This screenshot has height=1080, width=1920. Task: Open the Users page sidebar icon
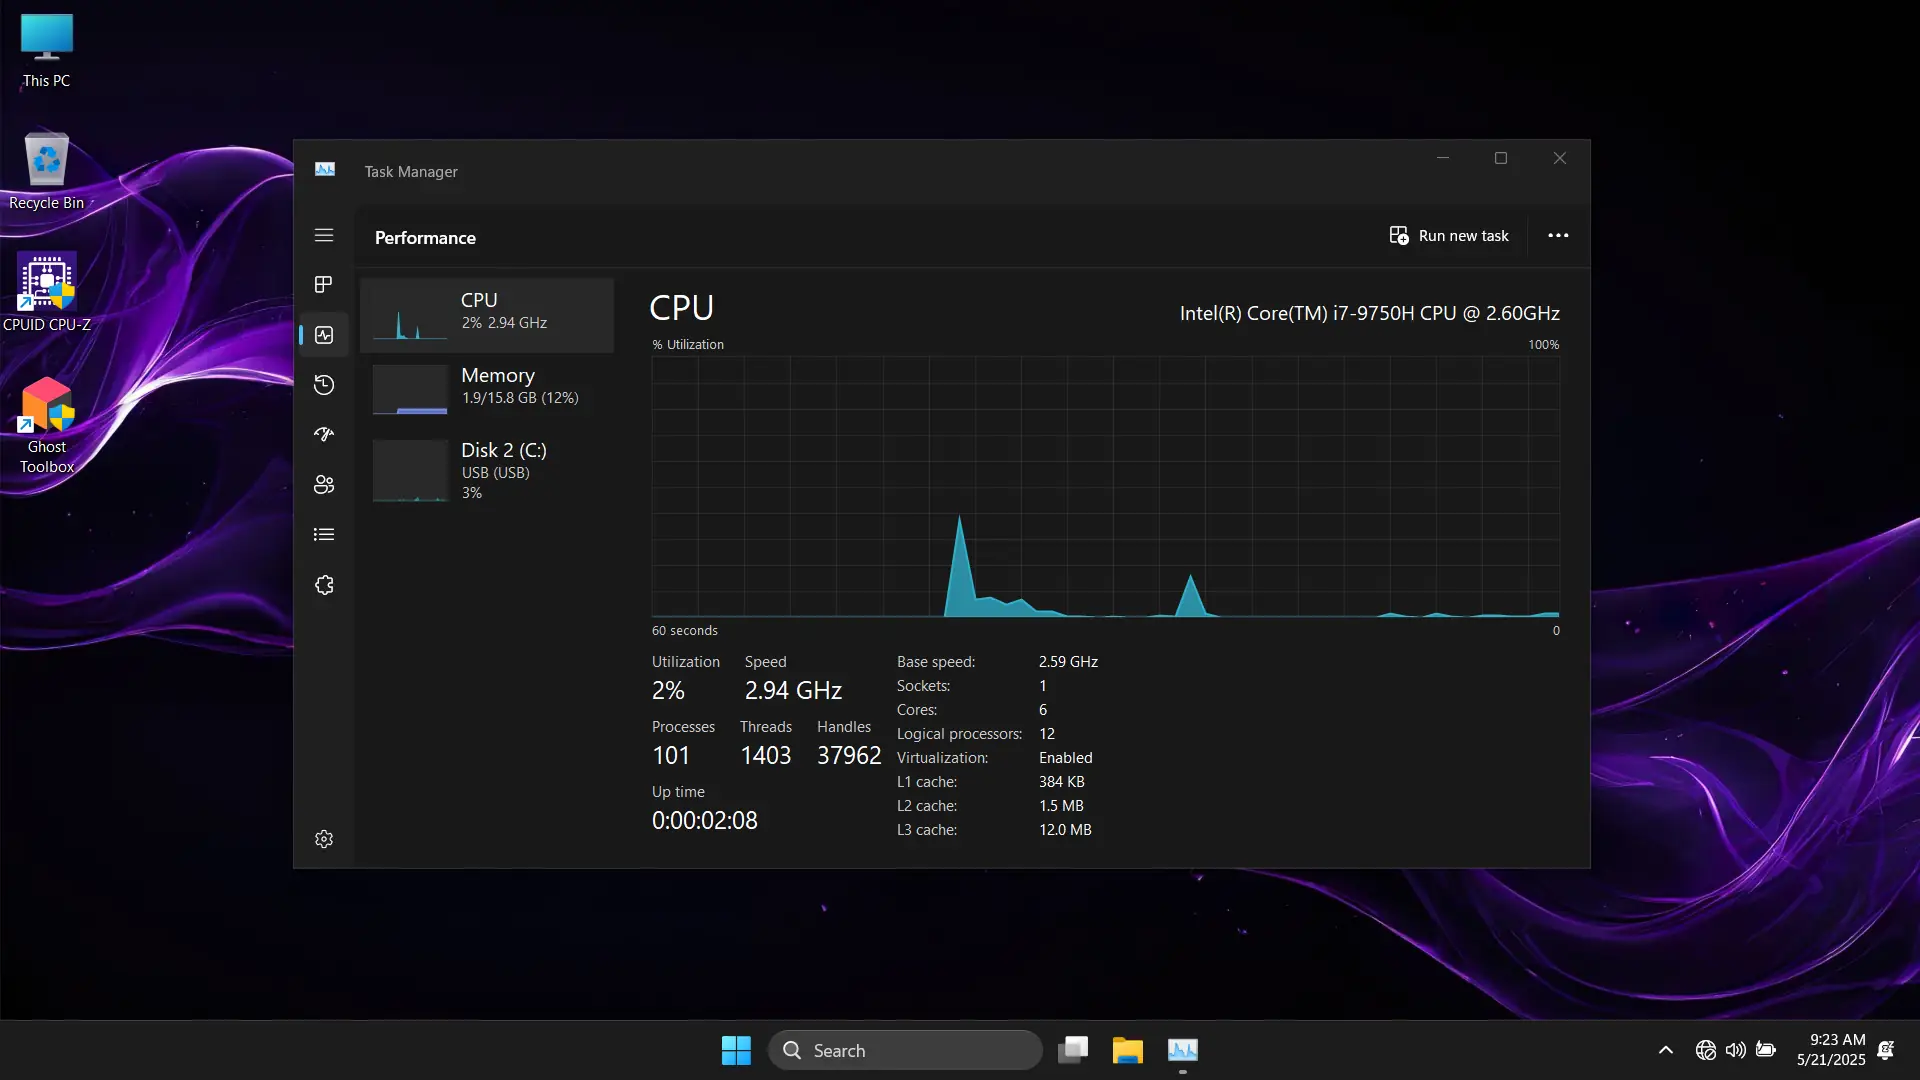(324, 485)
